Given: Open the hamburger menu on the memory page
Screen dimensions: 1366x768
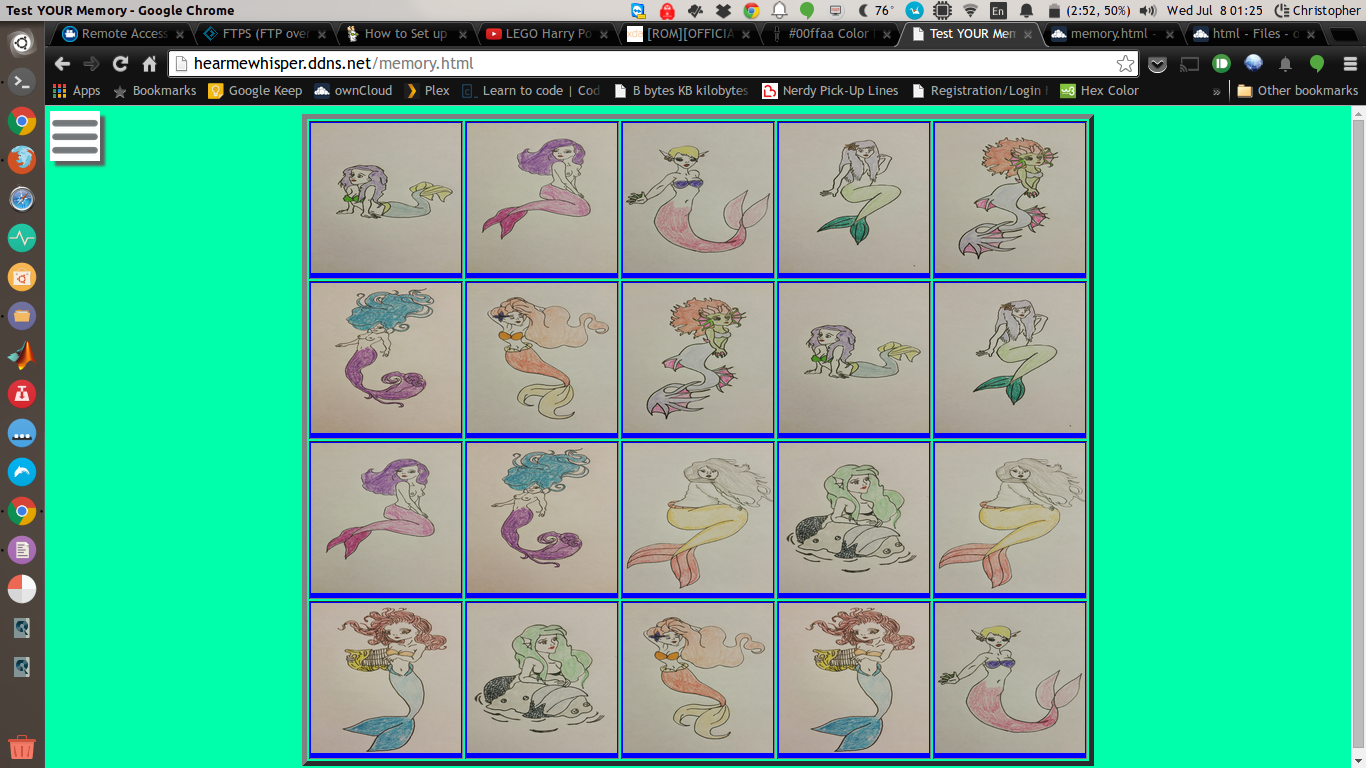Looking at the screenshot, I should point(75,136).
